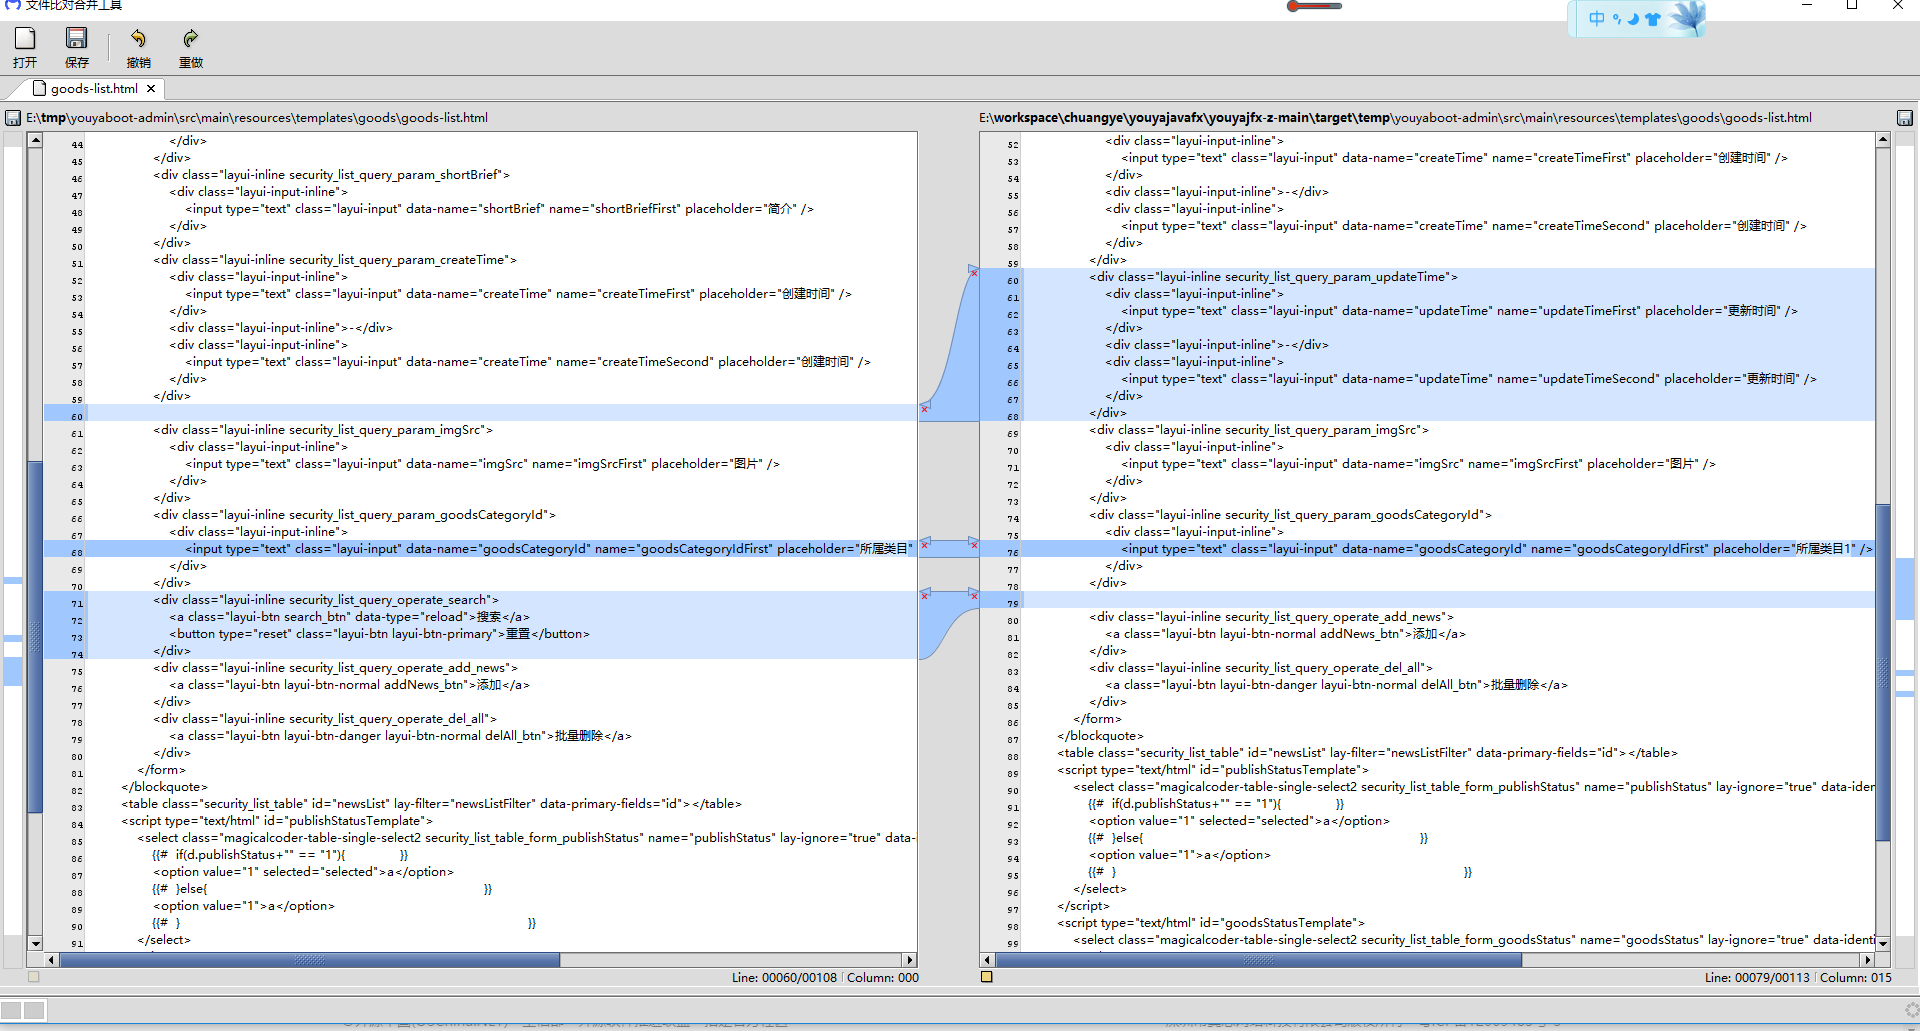Click left status text 'Column: 000'
1920x1031 pixels.
pos(883,978)
